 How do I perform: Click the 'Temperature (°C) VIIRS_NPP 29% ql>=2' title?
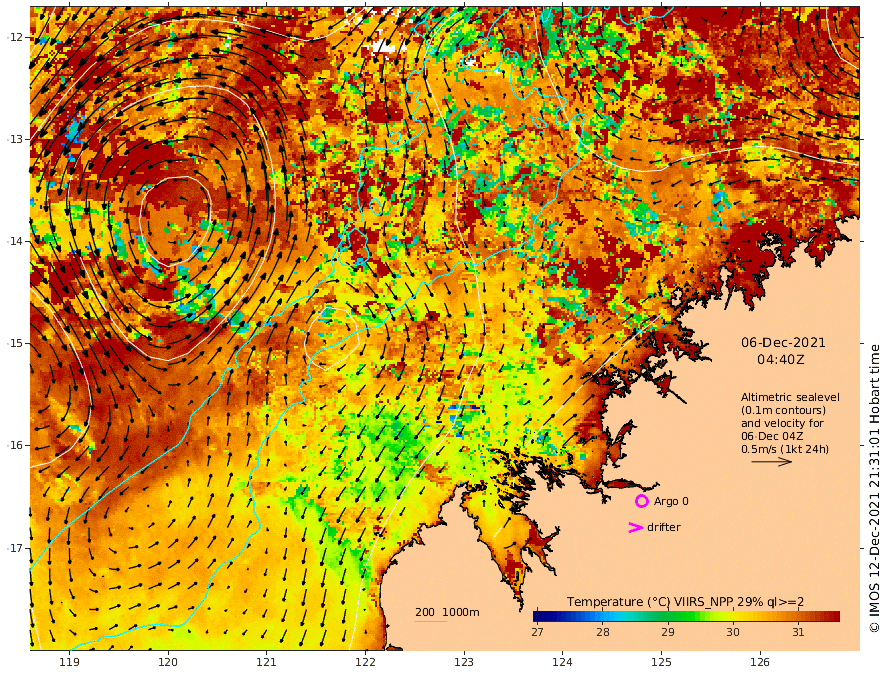685,602
